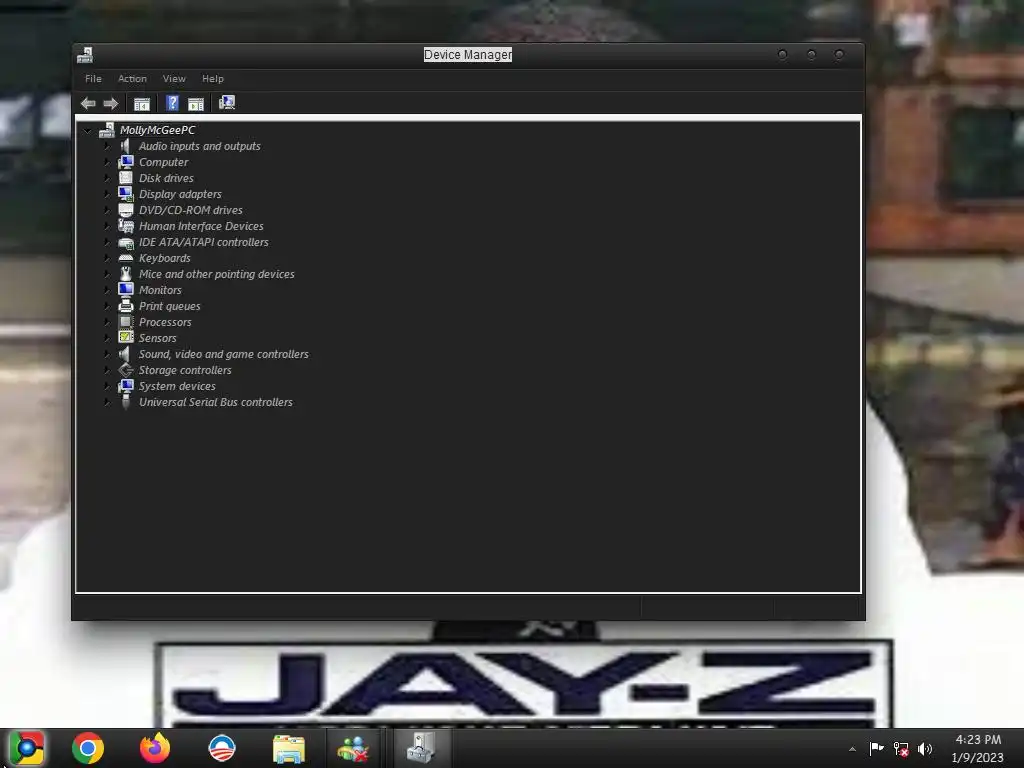Click the Device Manager taskbar button

coord(421,748)
